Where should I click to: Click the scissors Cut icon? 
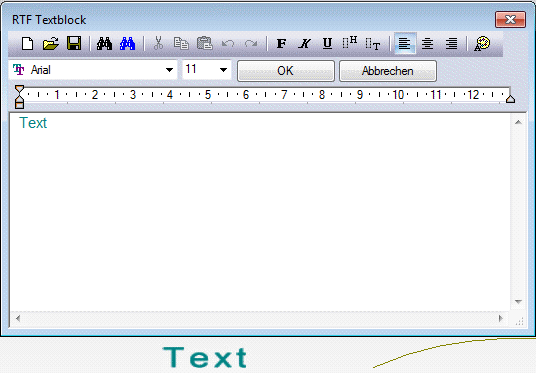[158, 44]
